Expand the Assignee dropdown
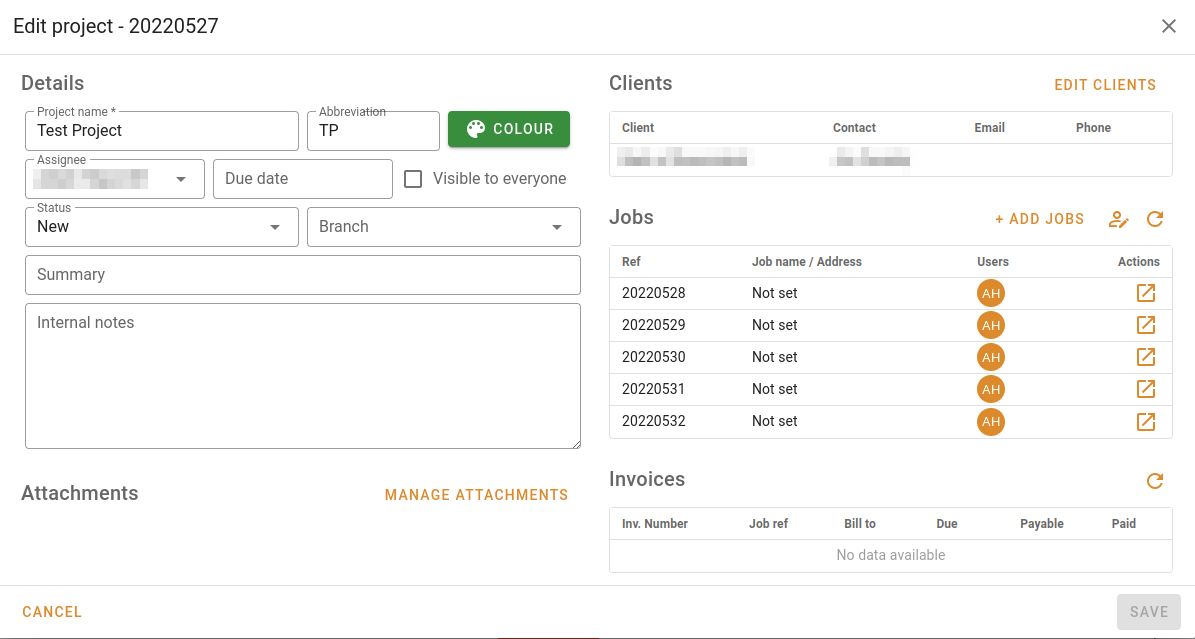The image size is (1195, 639). point(181,179)
